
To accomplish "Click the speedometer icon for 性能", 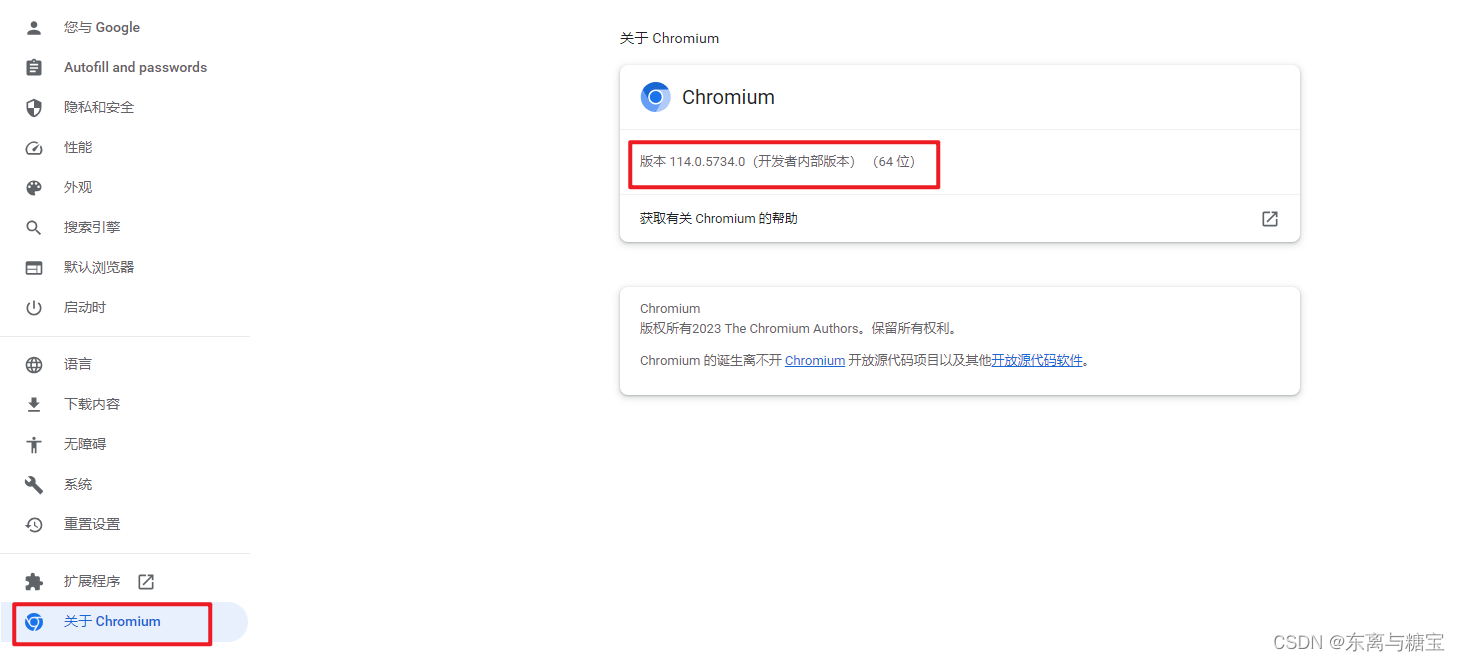I will tap(34, 147).
